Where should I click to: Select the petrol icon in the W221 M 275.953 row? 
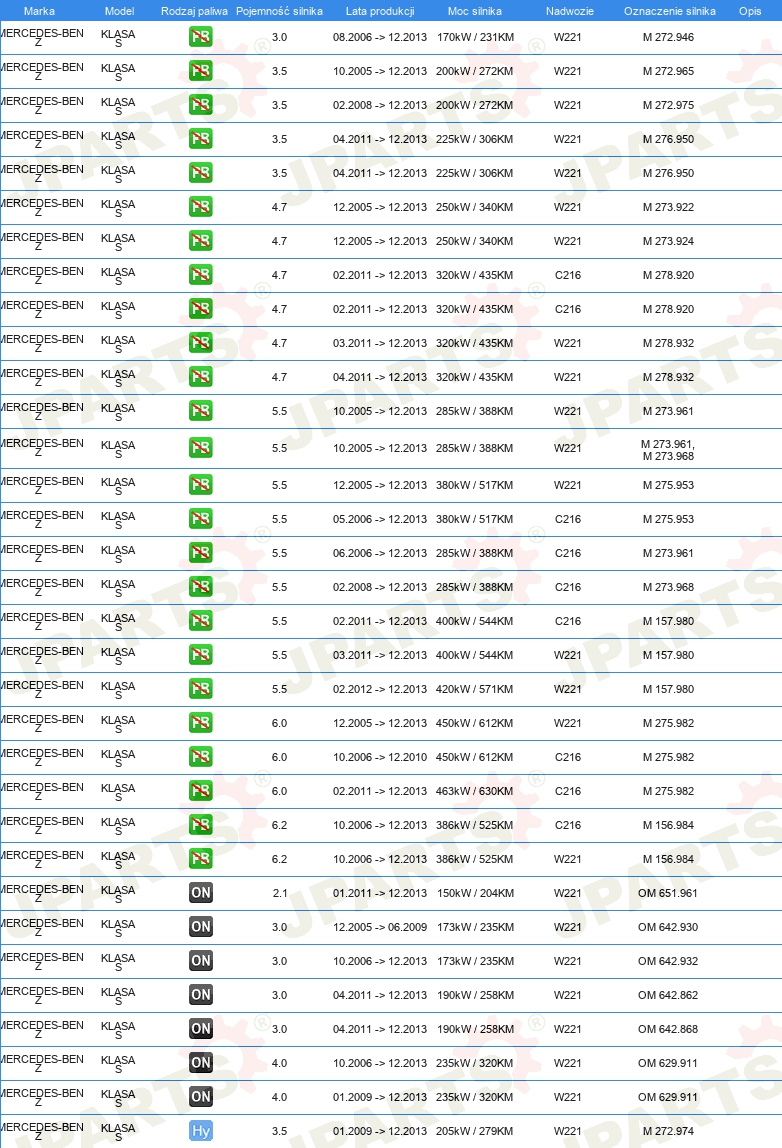coord(201,485)
